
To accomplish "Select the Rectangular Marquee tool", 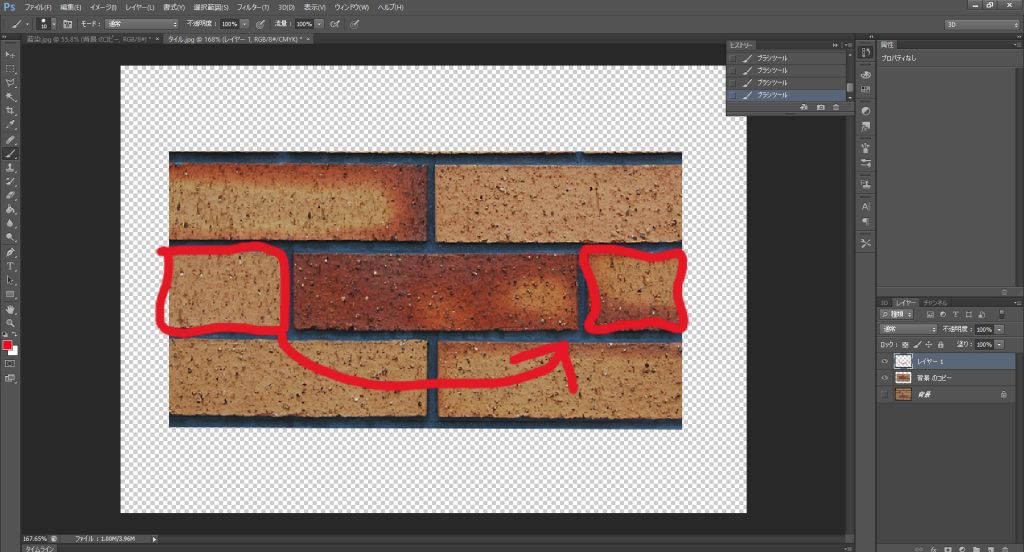I will (x=10, y=68).
